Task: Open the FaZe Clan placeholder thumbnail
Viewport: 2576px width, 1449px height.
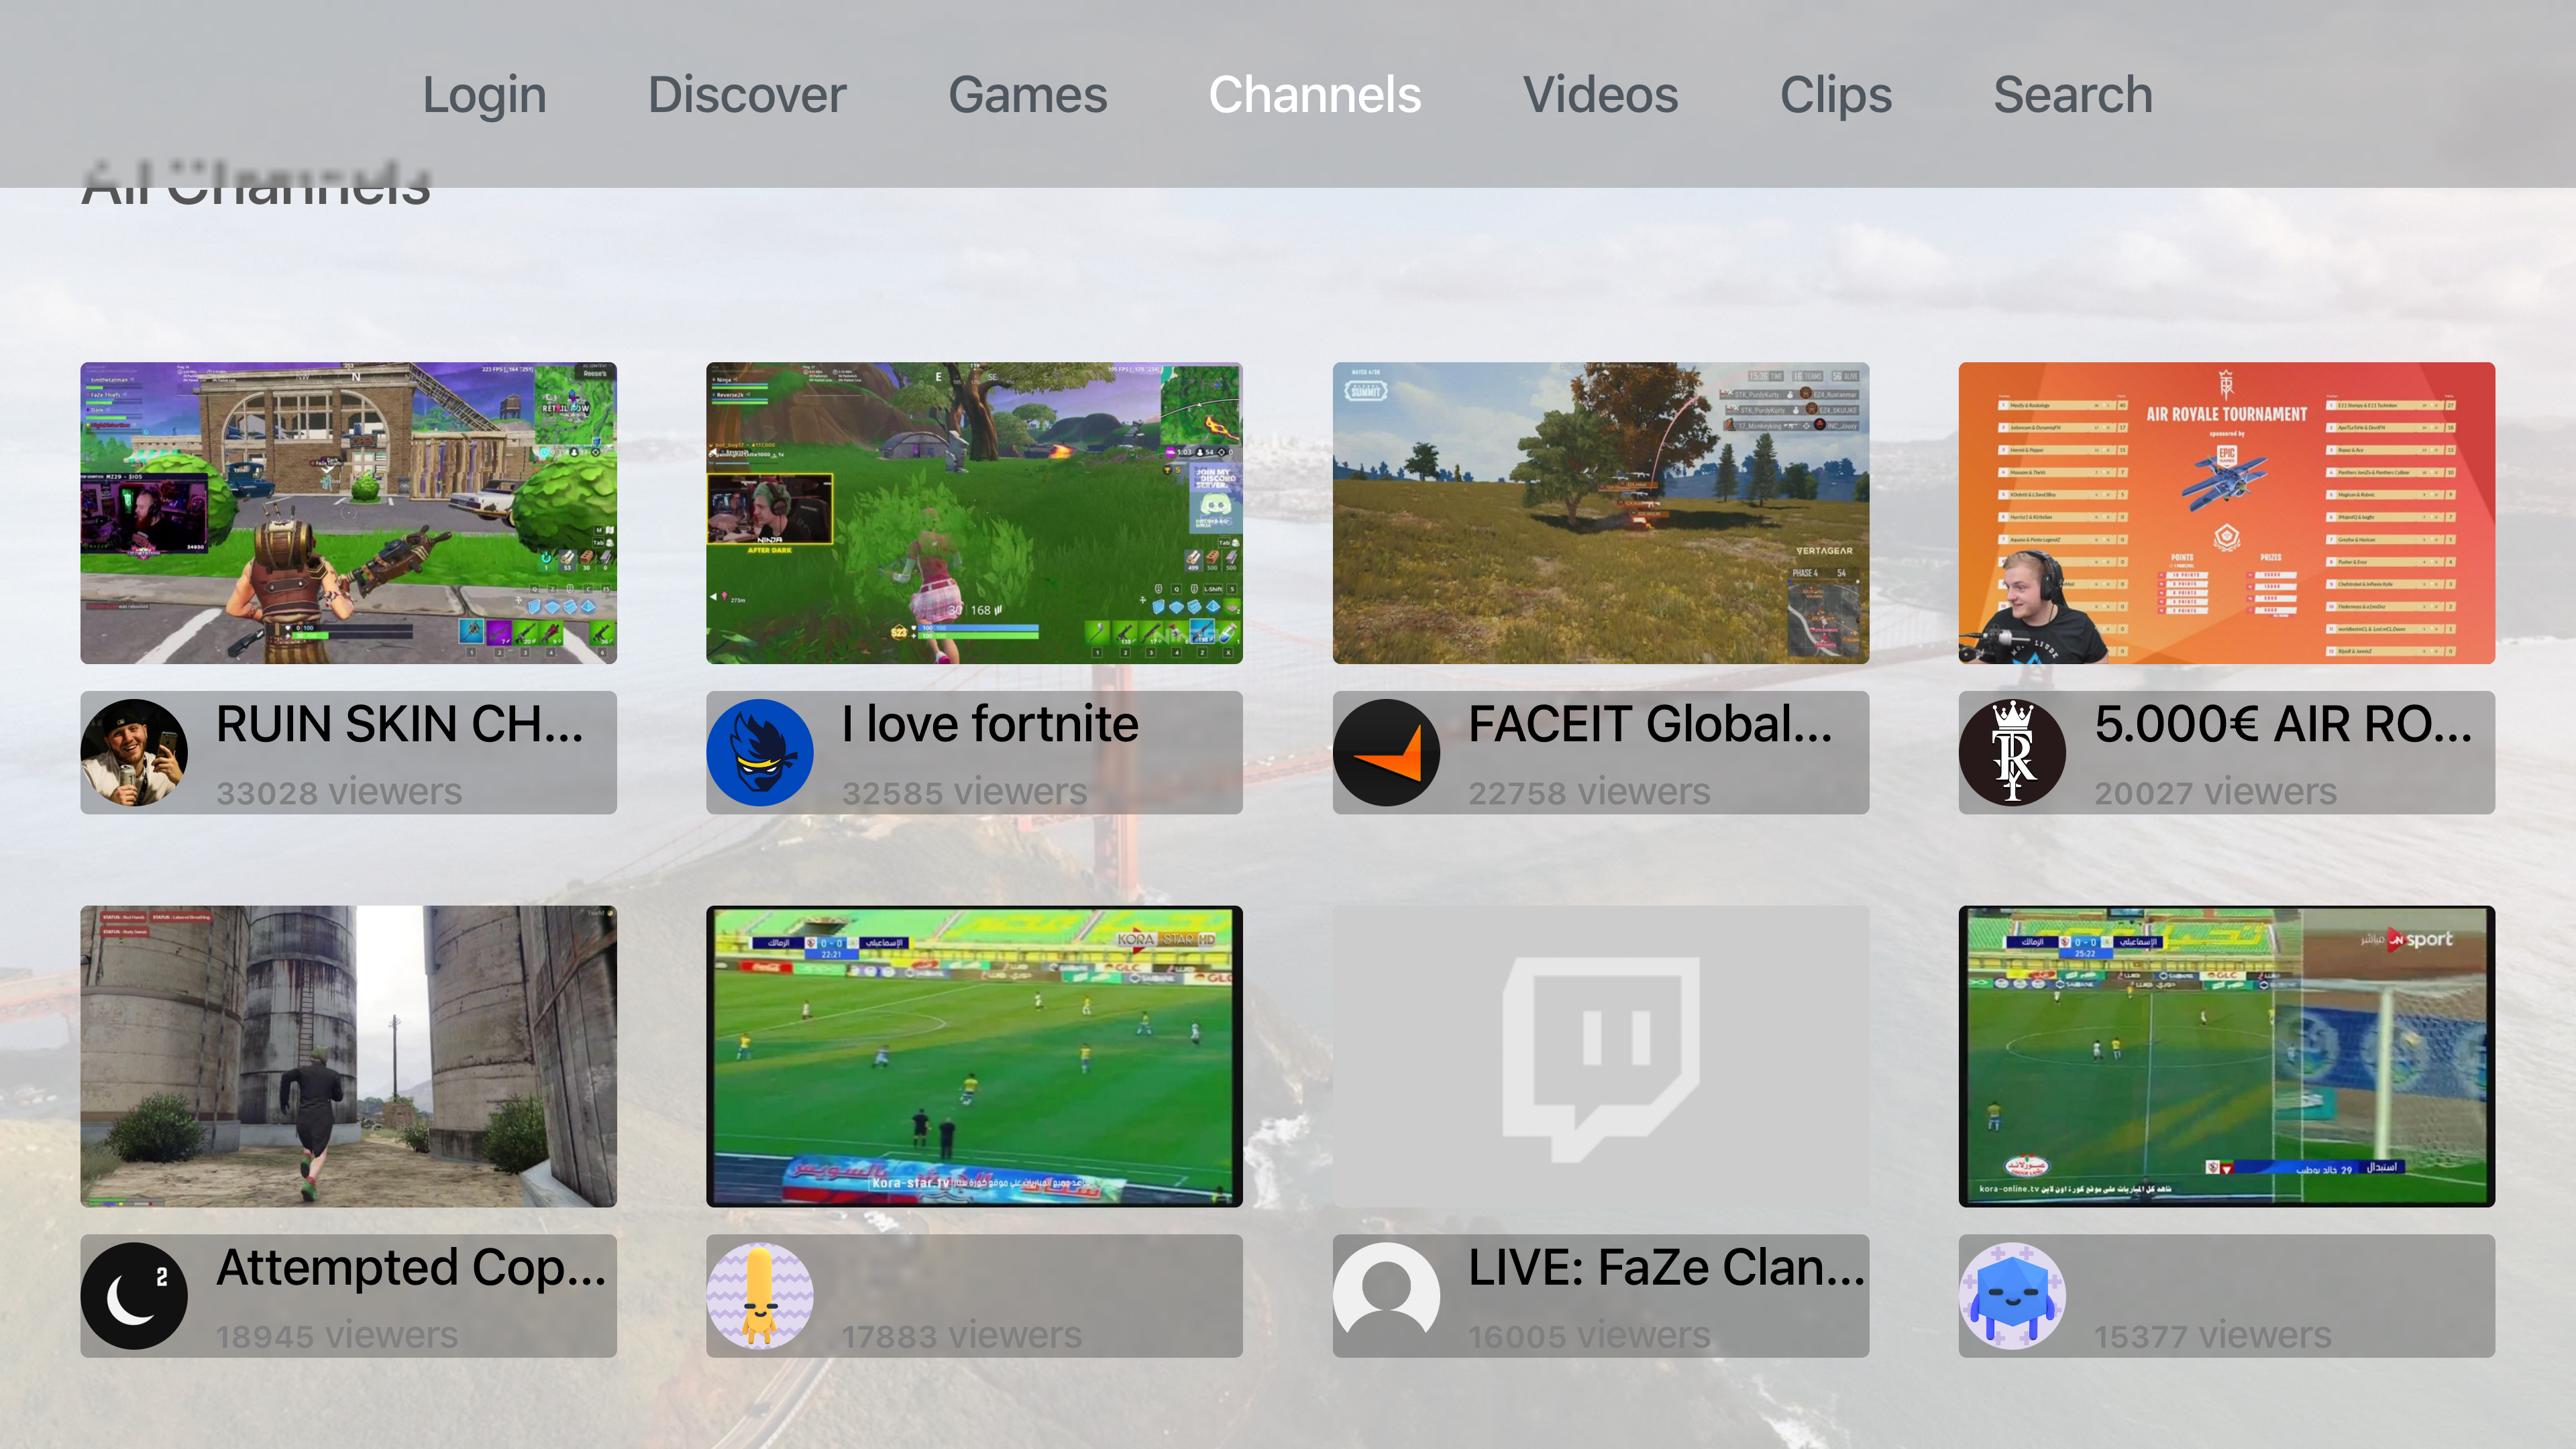Action: [x=1600, y=1056]
